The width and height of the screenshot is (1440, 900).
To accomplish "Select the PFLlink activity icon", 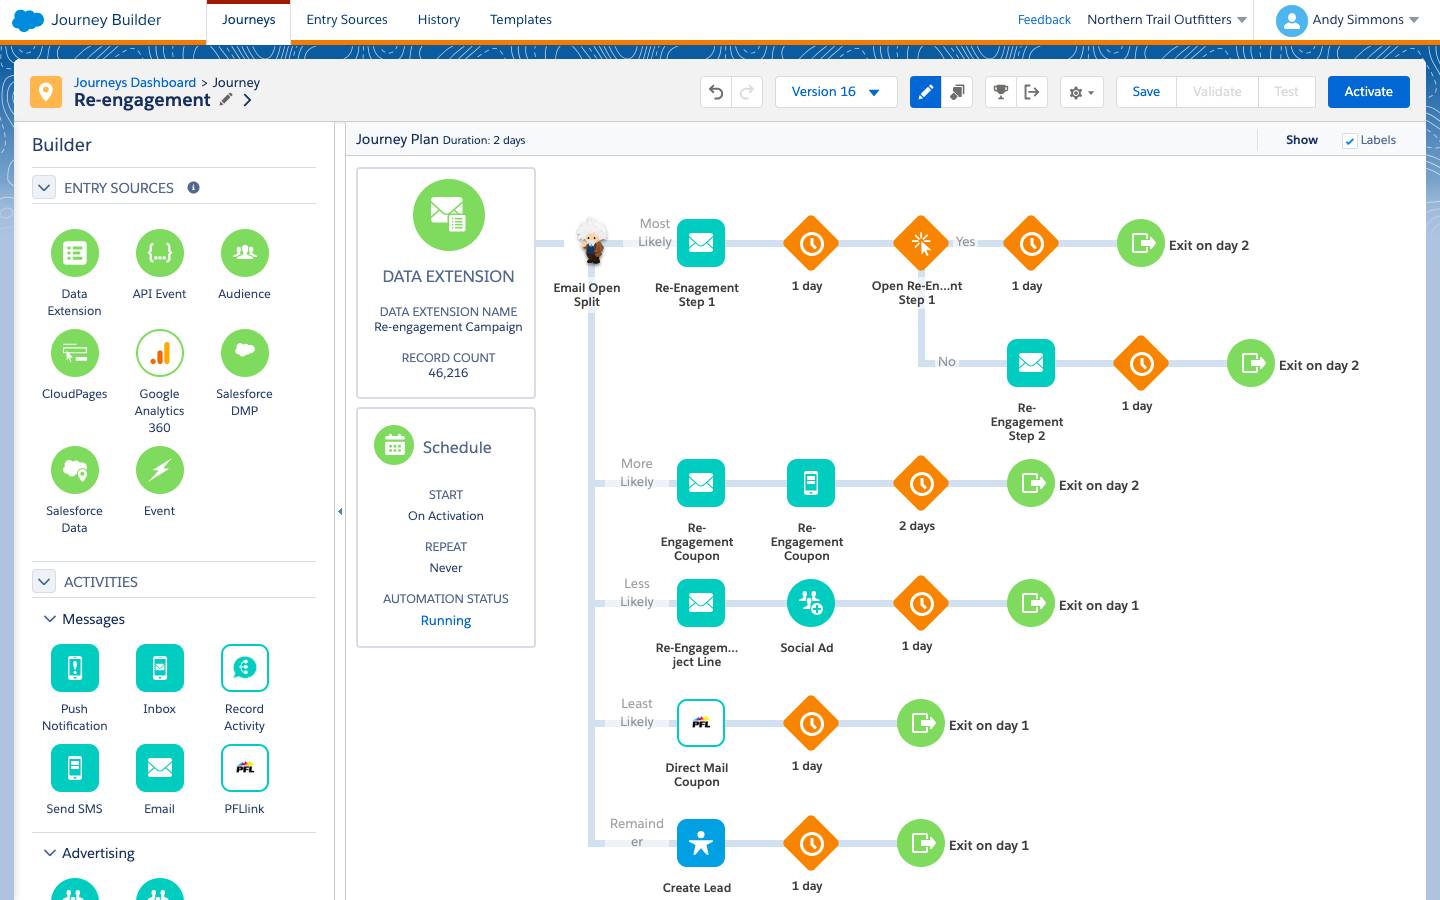I will 245,768.
